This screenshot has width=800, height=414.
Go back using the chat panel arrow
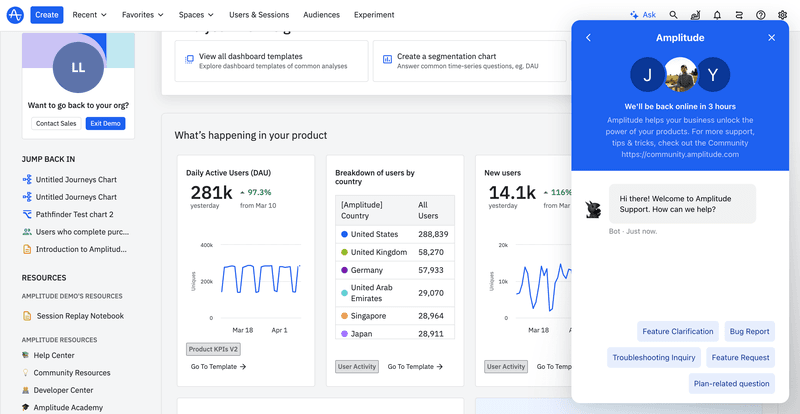click(588, 38)
